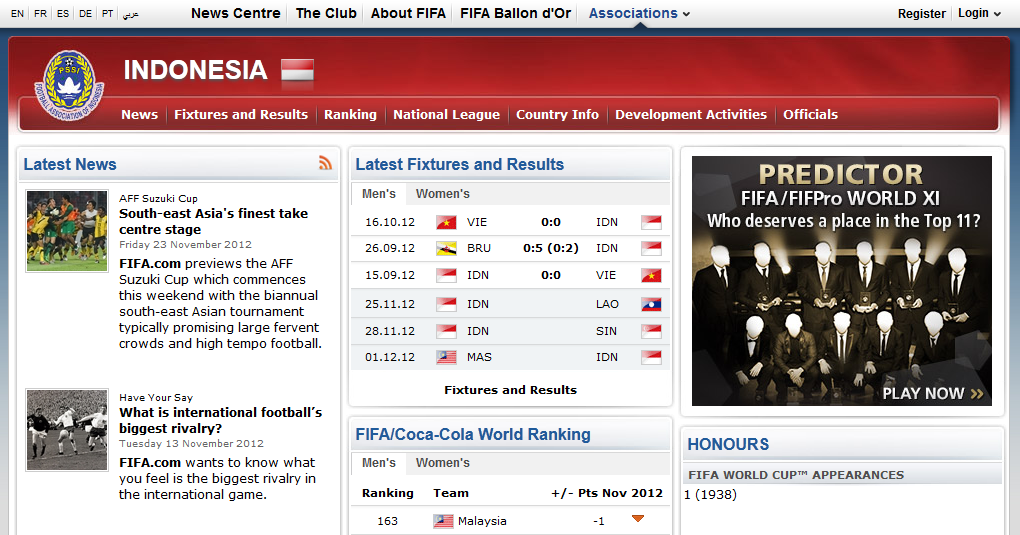Open the Development Activities nav tab

pyautogui.click(x=691, y=115)
